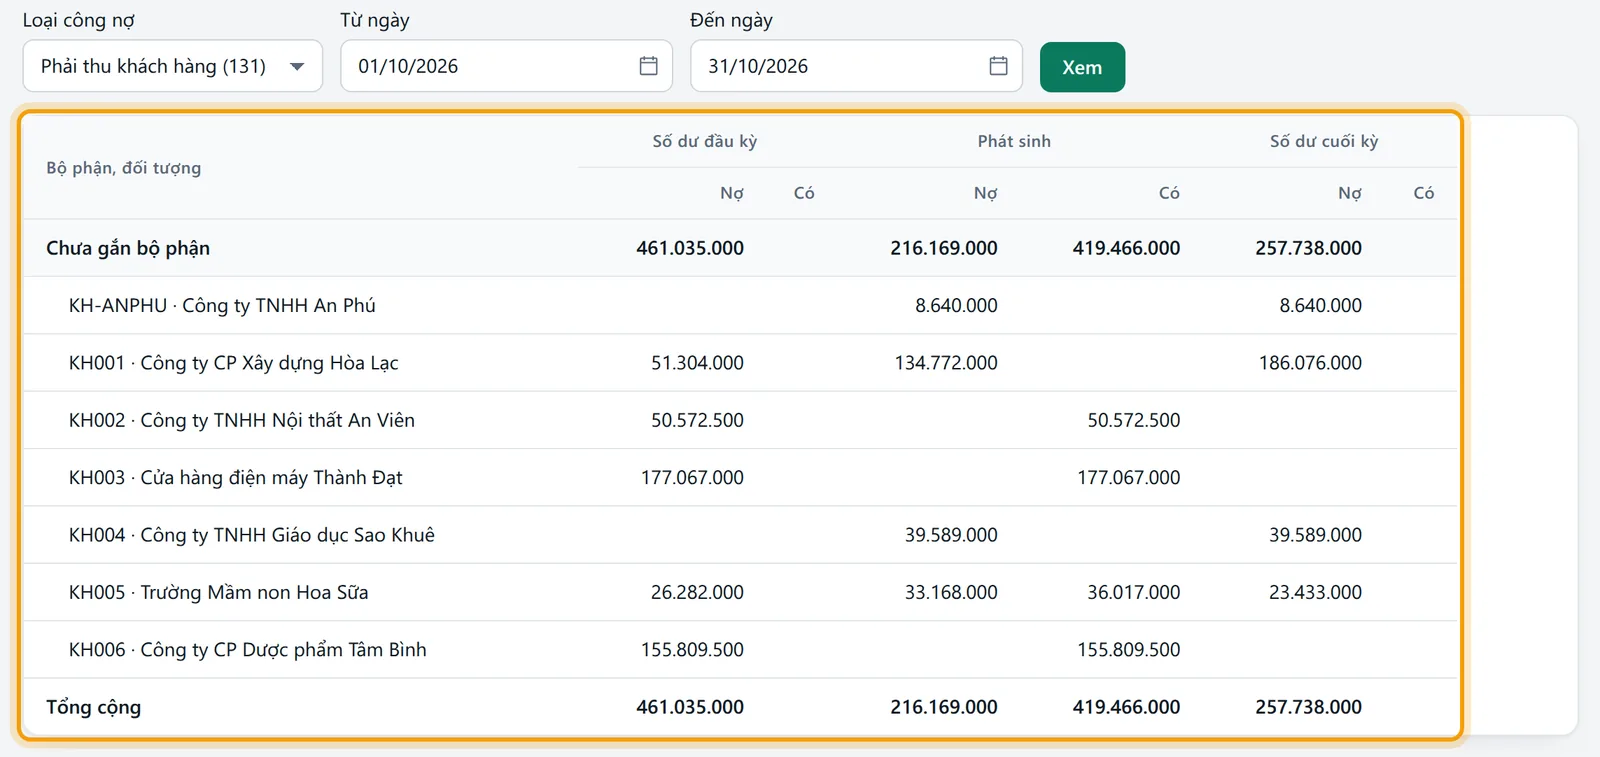
Task: Open calendar picker for Từ ngày field
Action: (x=648, y=66)
